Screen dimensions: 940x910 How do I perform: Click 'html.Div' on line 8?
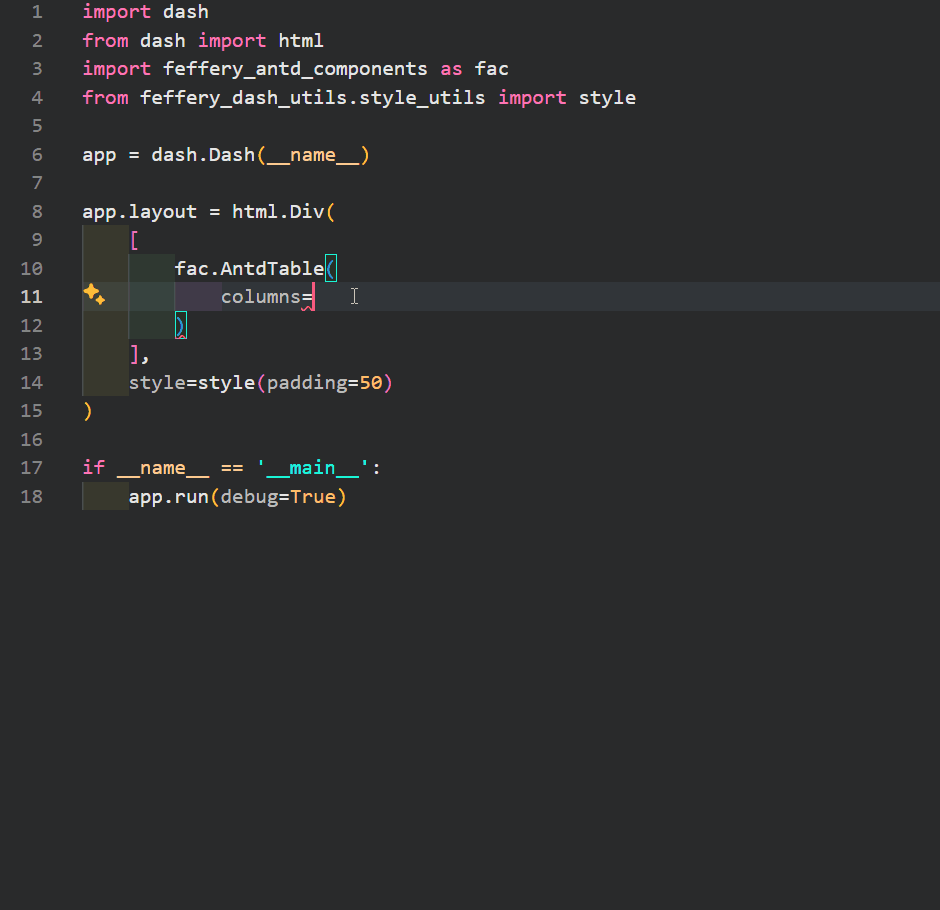(x=278, y=212)
